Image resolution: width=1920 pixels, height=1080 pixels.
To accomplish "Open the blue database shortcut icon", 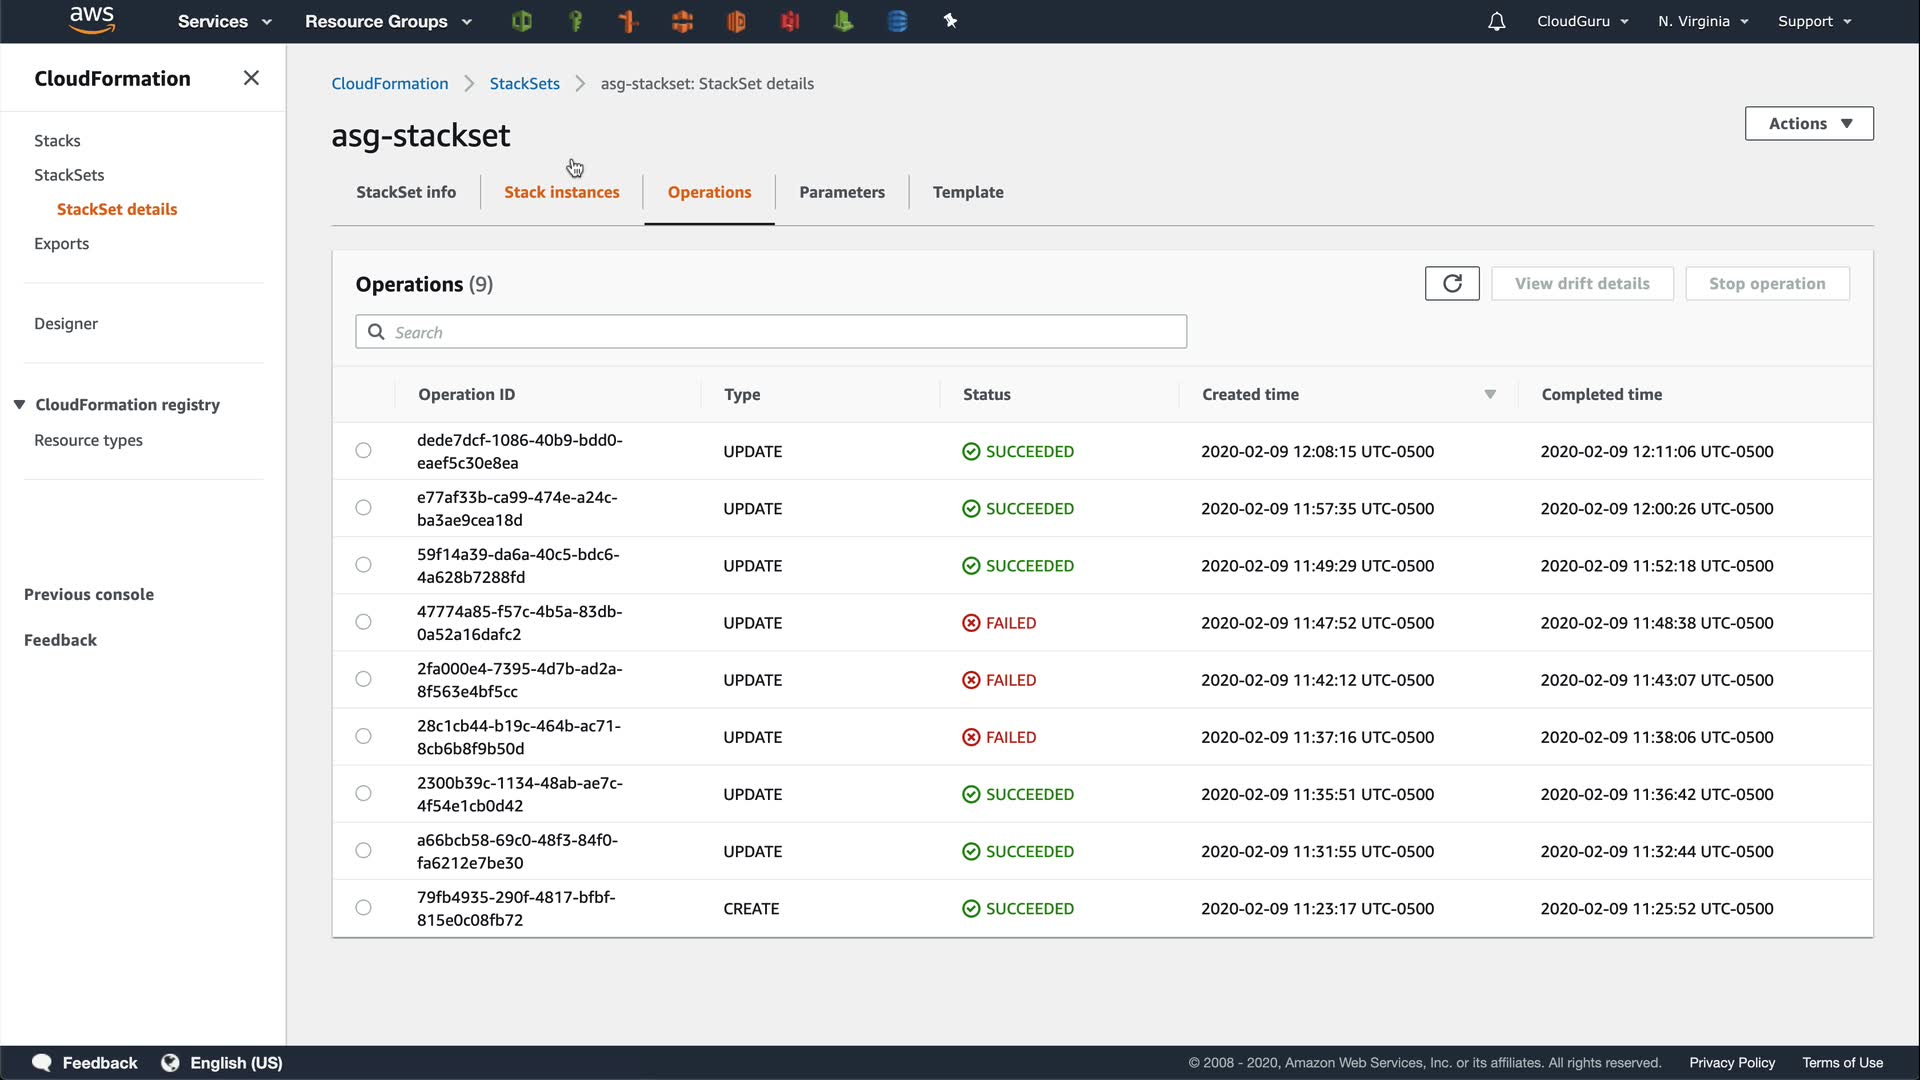I will (897, 21).
